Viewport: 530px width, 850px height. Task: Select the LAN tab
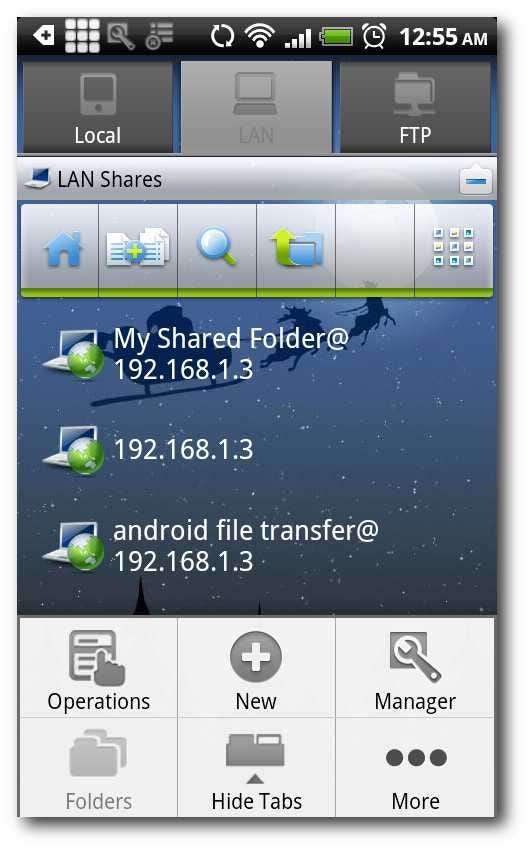click(256, 108)
